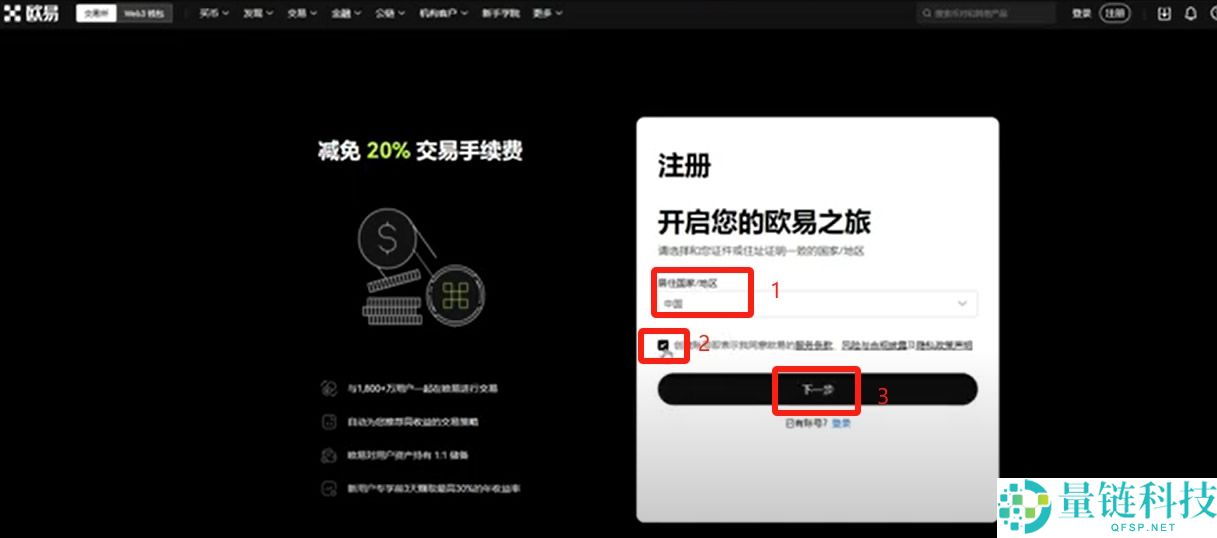Screen dimensions: 1217x538
Task: Click the 减免 20% 交易手续费 text
Action: pyautogui.click(x=420, y=151)
